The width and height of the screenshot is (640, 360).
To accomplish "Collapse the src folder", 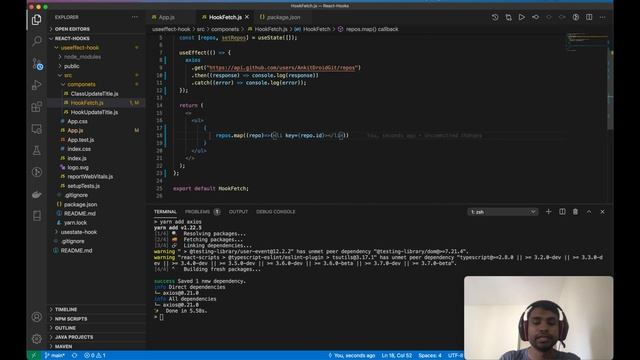I will pos(67,75).
